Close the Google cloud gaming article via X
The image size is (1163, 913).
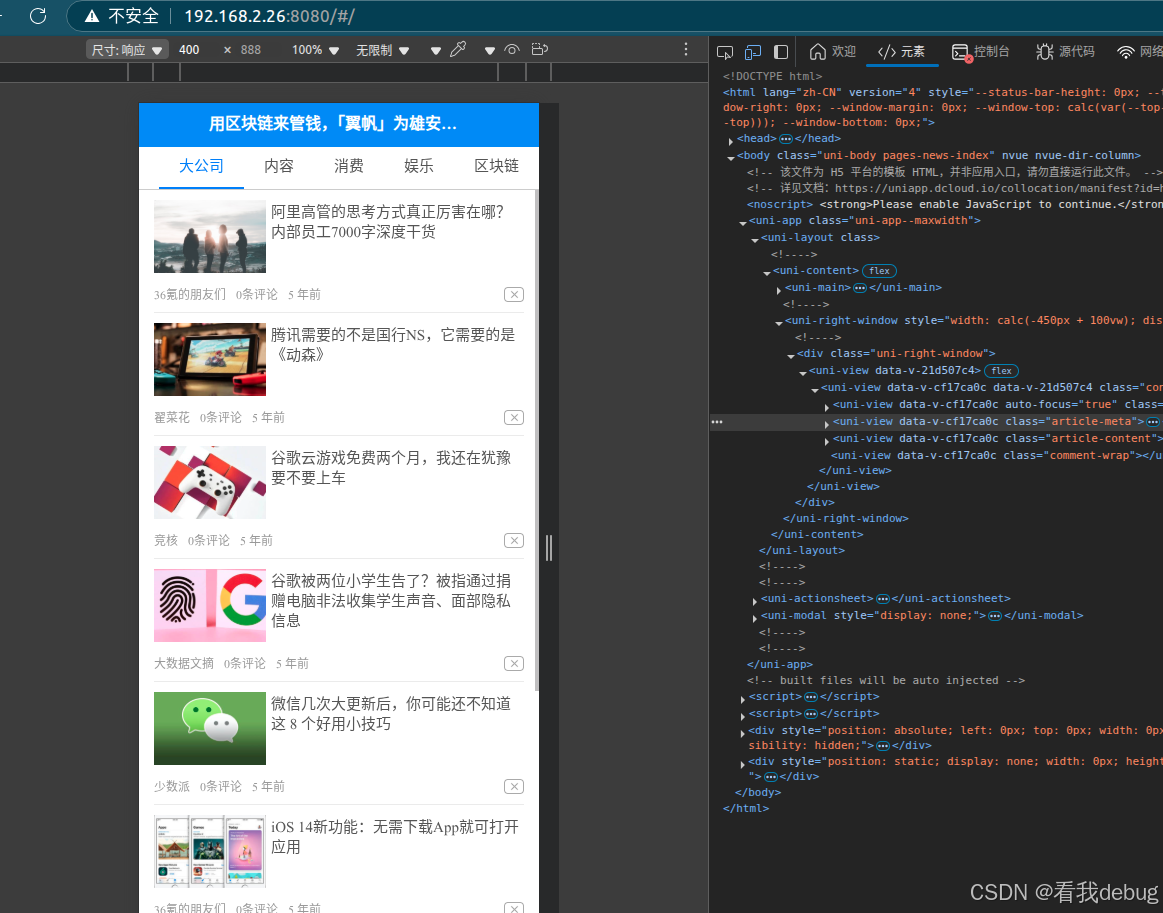pyautogui.click(x=514, y=541)
